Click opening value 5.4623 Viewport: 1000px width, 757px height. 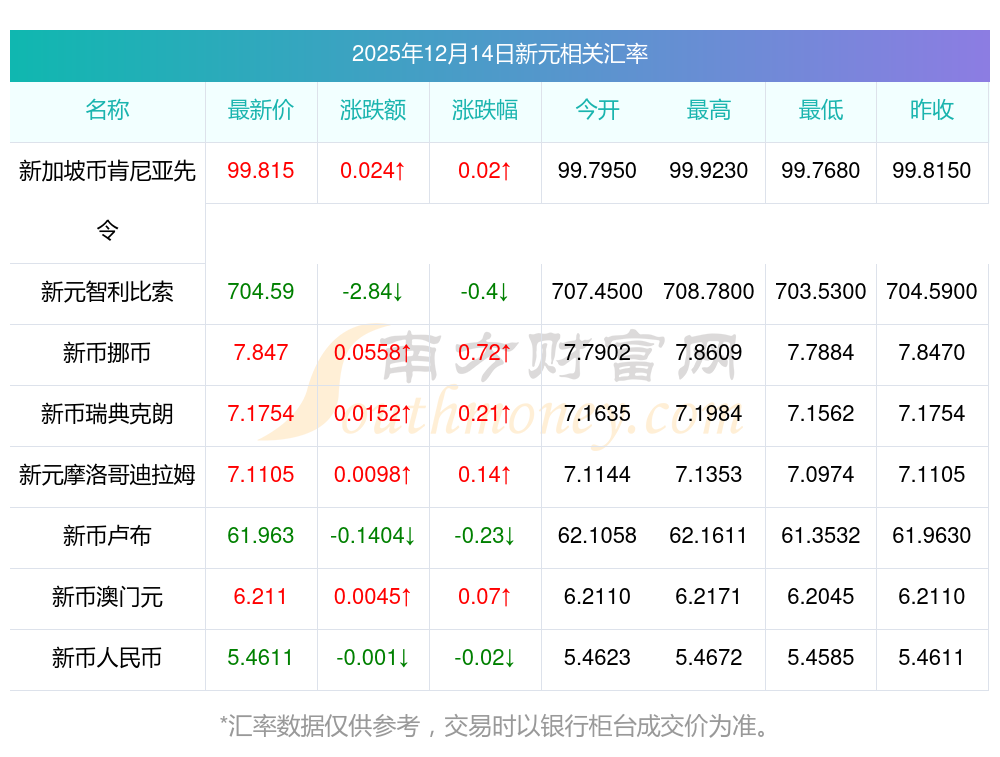pos(597,658)
